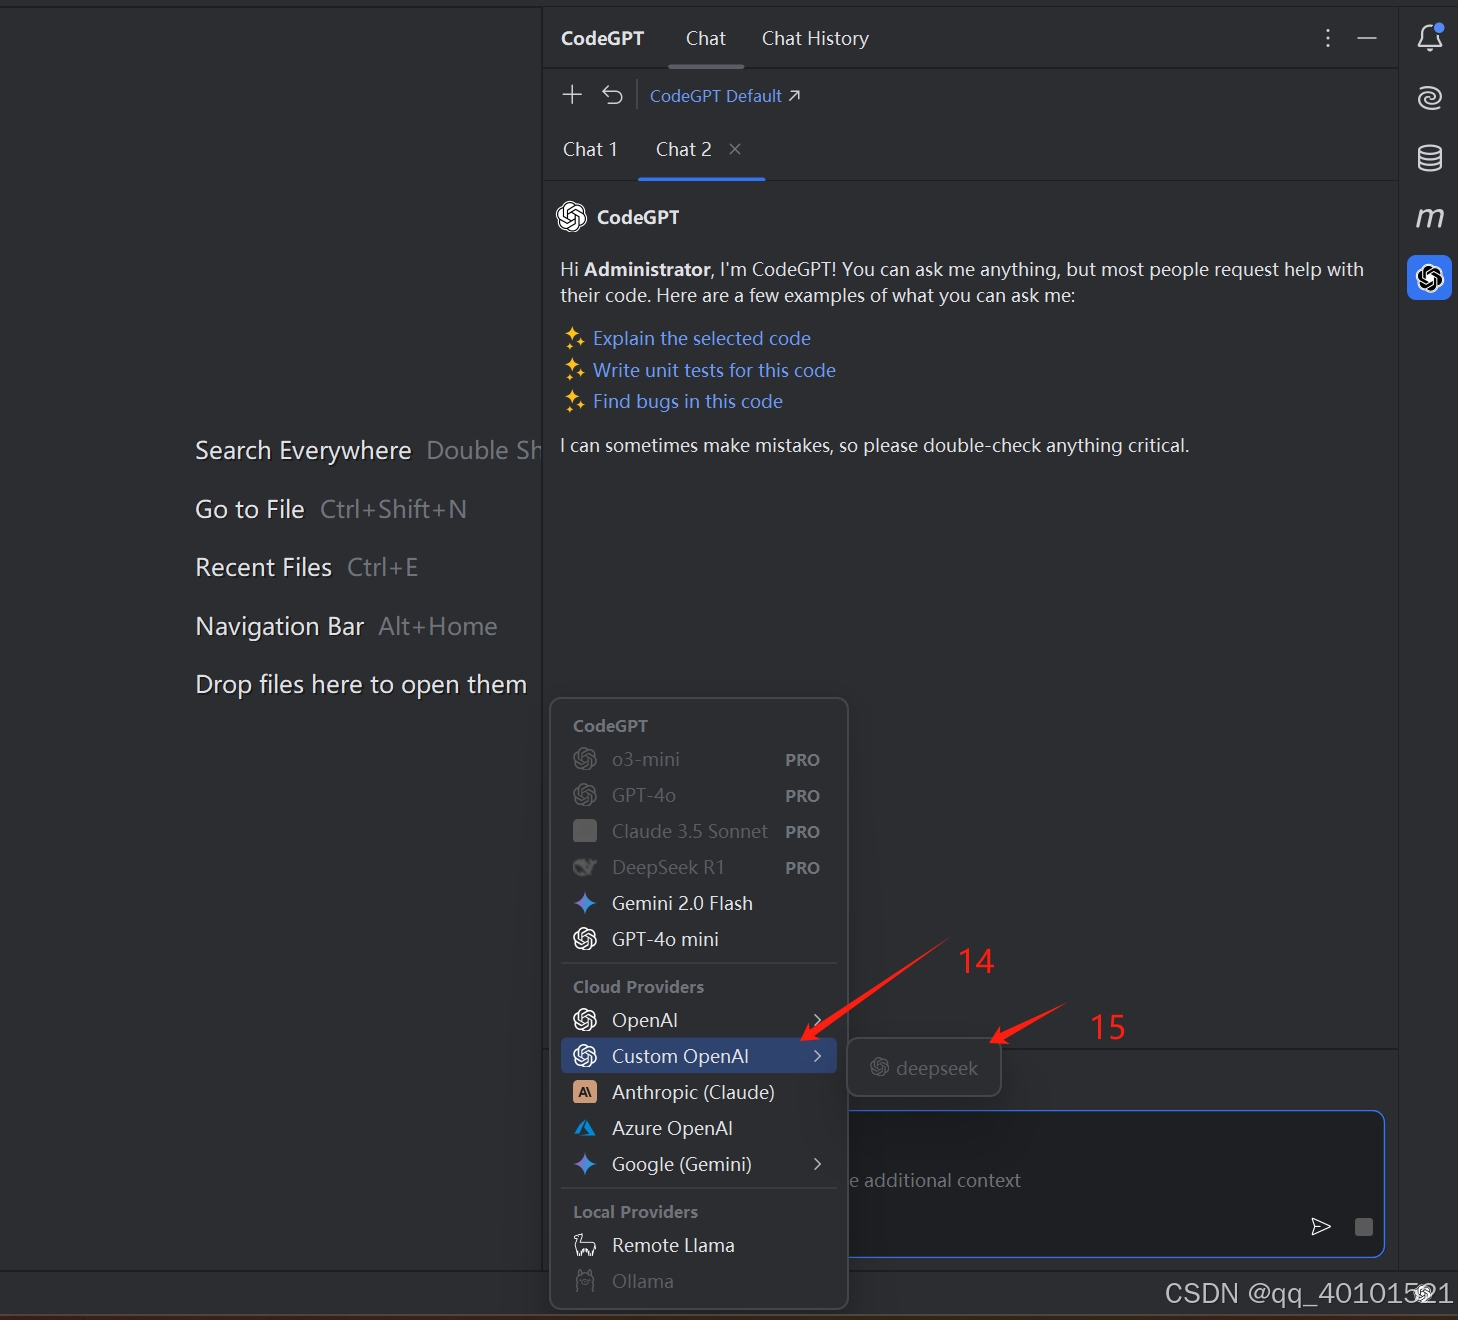Viewport: 1458px width, 1320px height.
Task: Click the stop generation square button
Action: [x=1364, y=1227]
